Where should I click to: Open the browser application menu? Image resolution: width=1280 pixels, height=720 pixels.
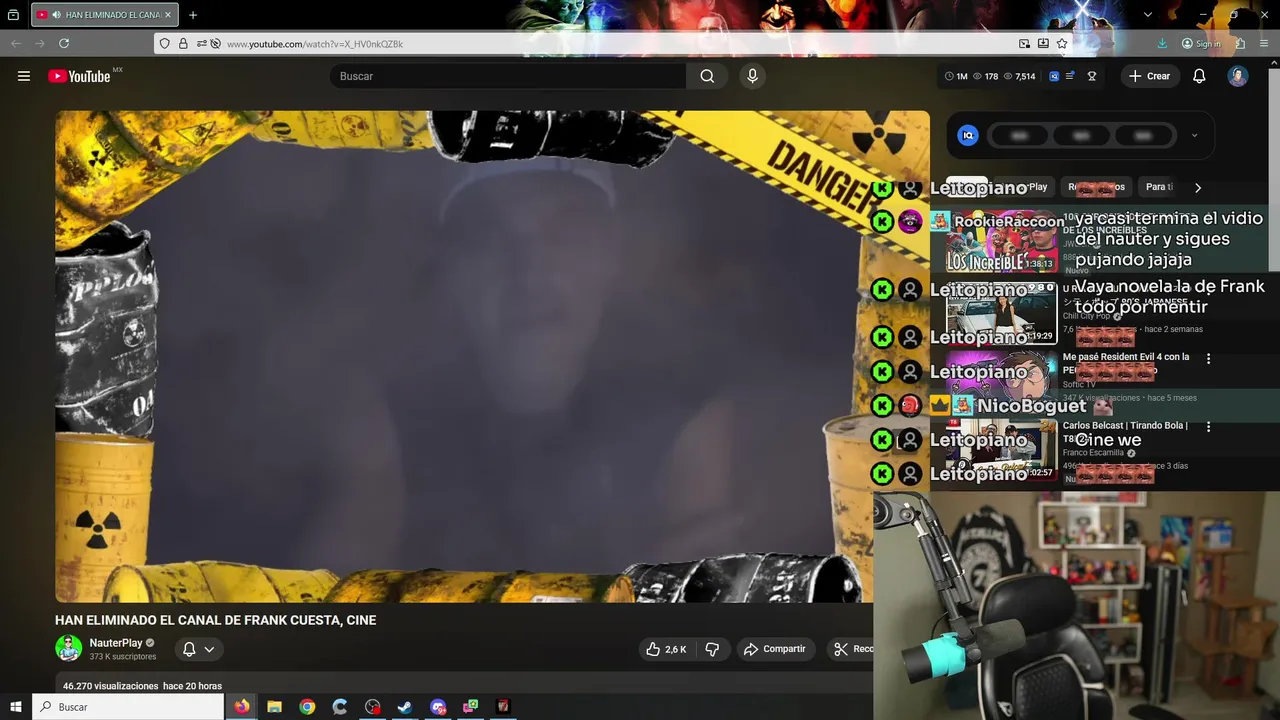pyautogui.click(x=1264, y=44)
